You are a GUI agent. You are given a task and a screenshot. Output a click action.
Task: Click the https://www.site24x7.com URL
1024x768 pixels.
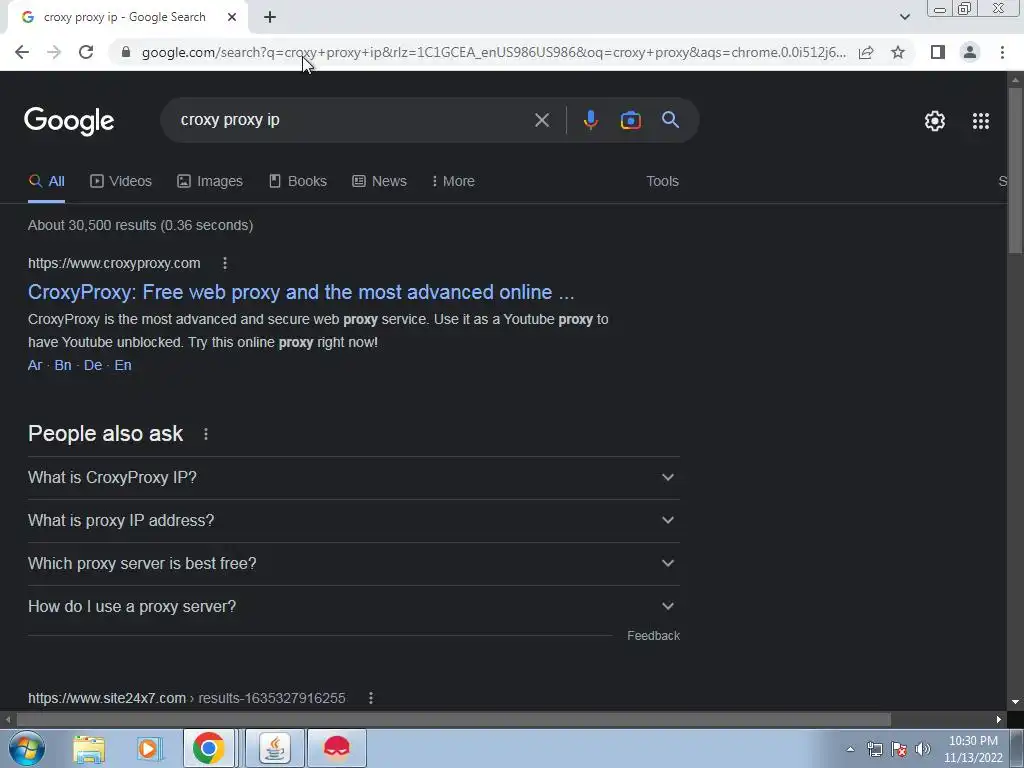[x=107, y=698]
